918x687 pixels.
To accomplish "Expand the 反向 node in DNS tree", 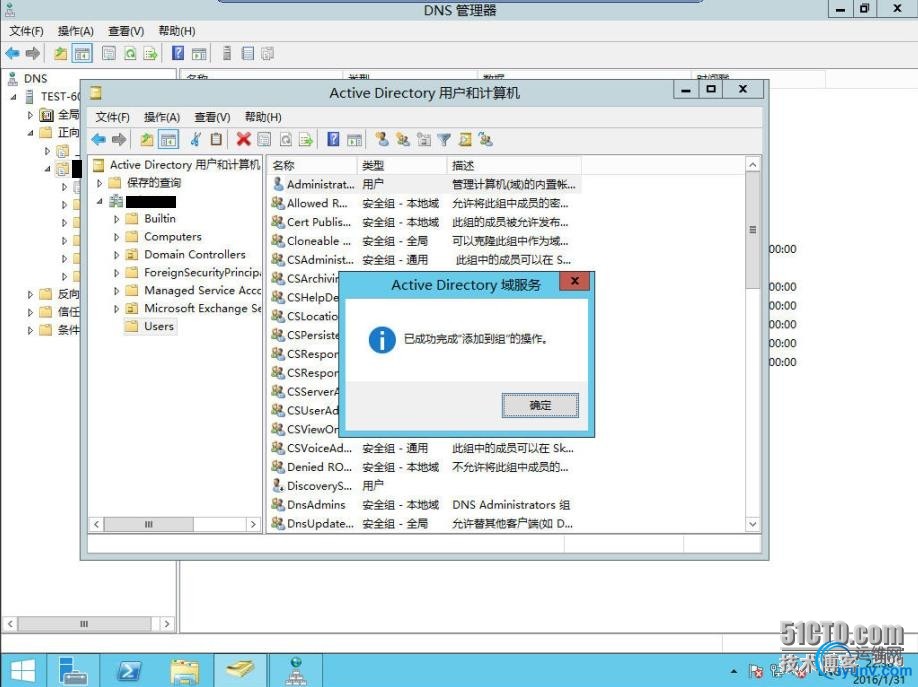I will coord(30,295).
